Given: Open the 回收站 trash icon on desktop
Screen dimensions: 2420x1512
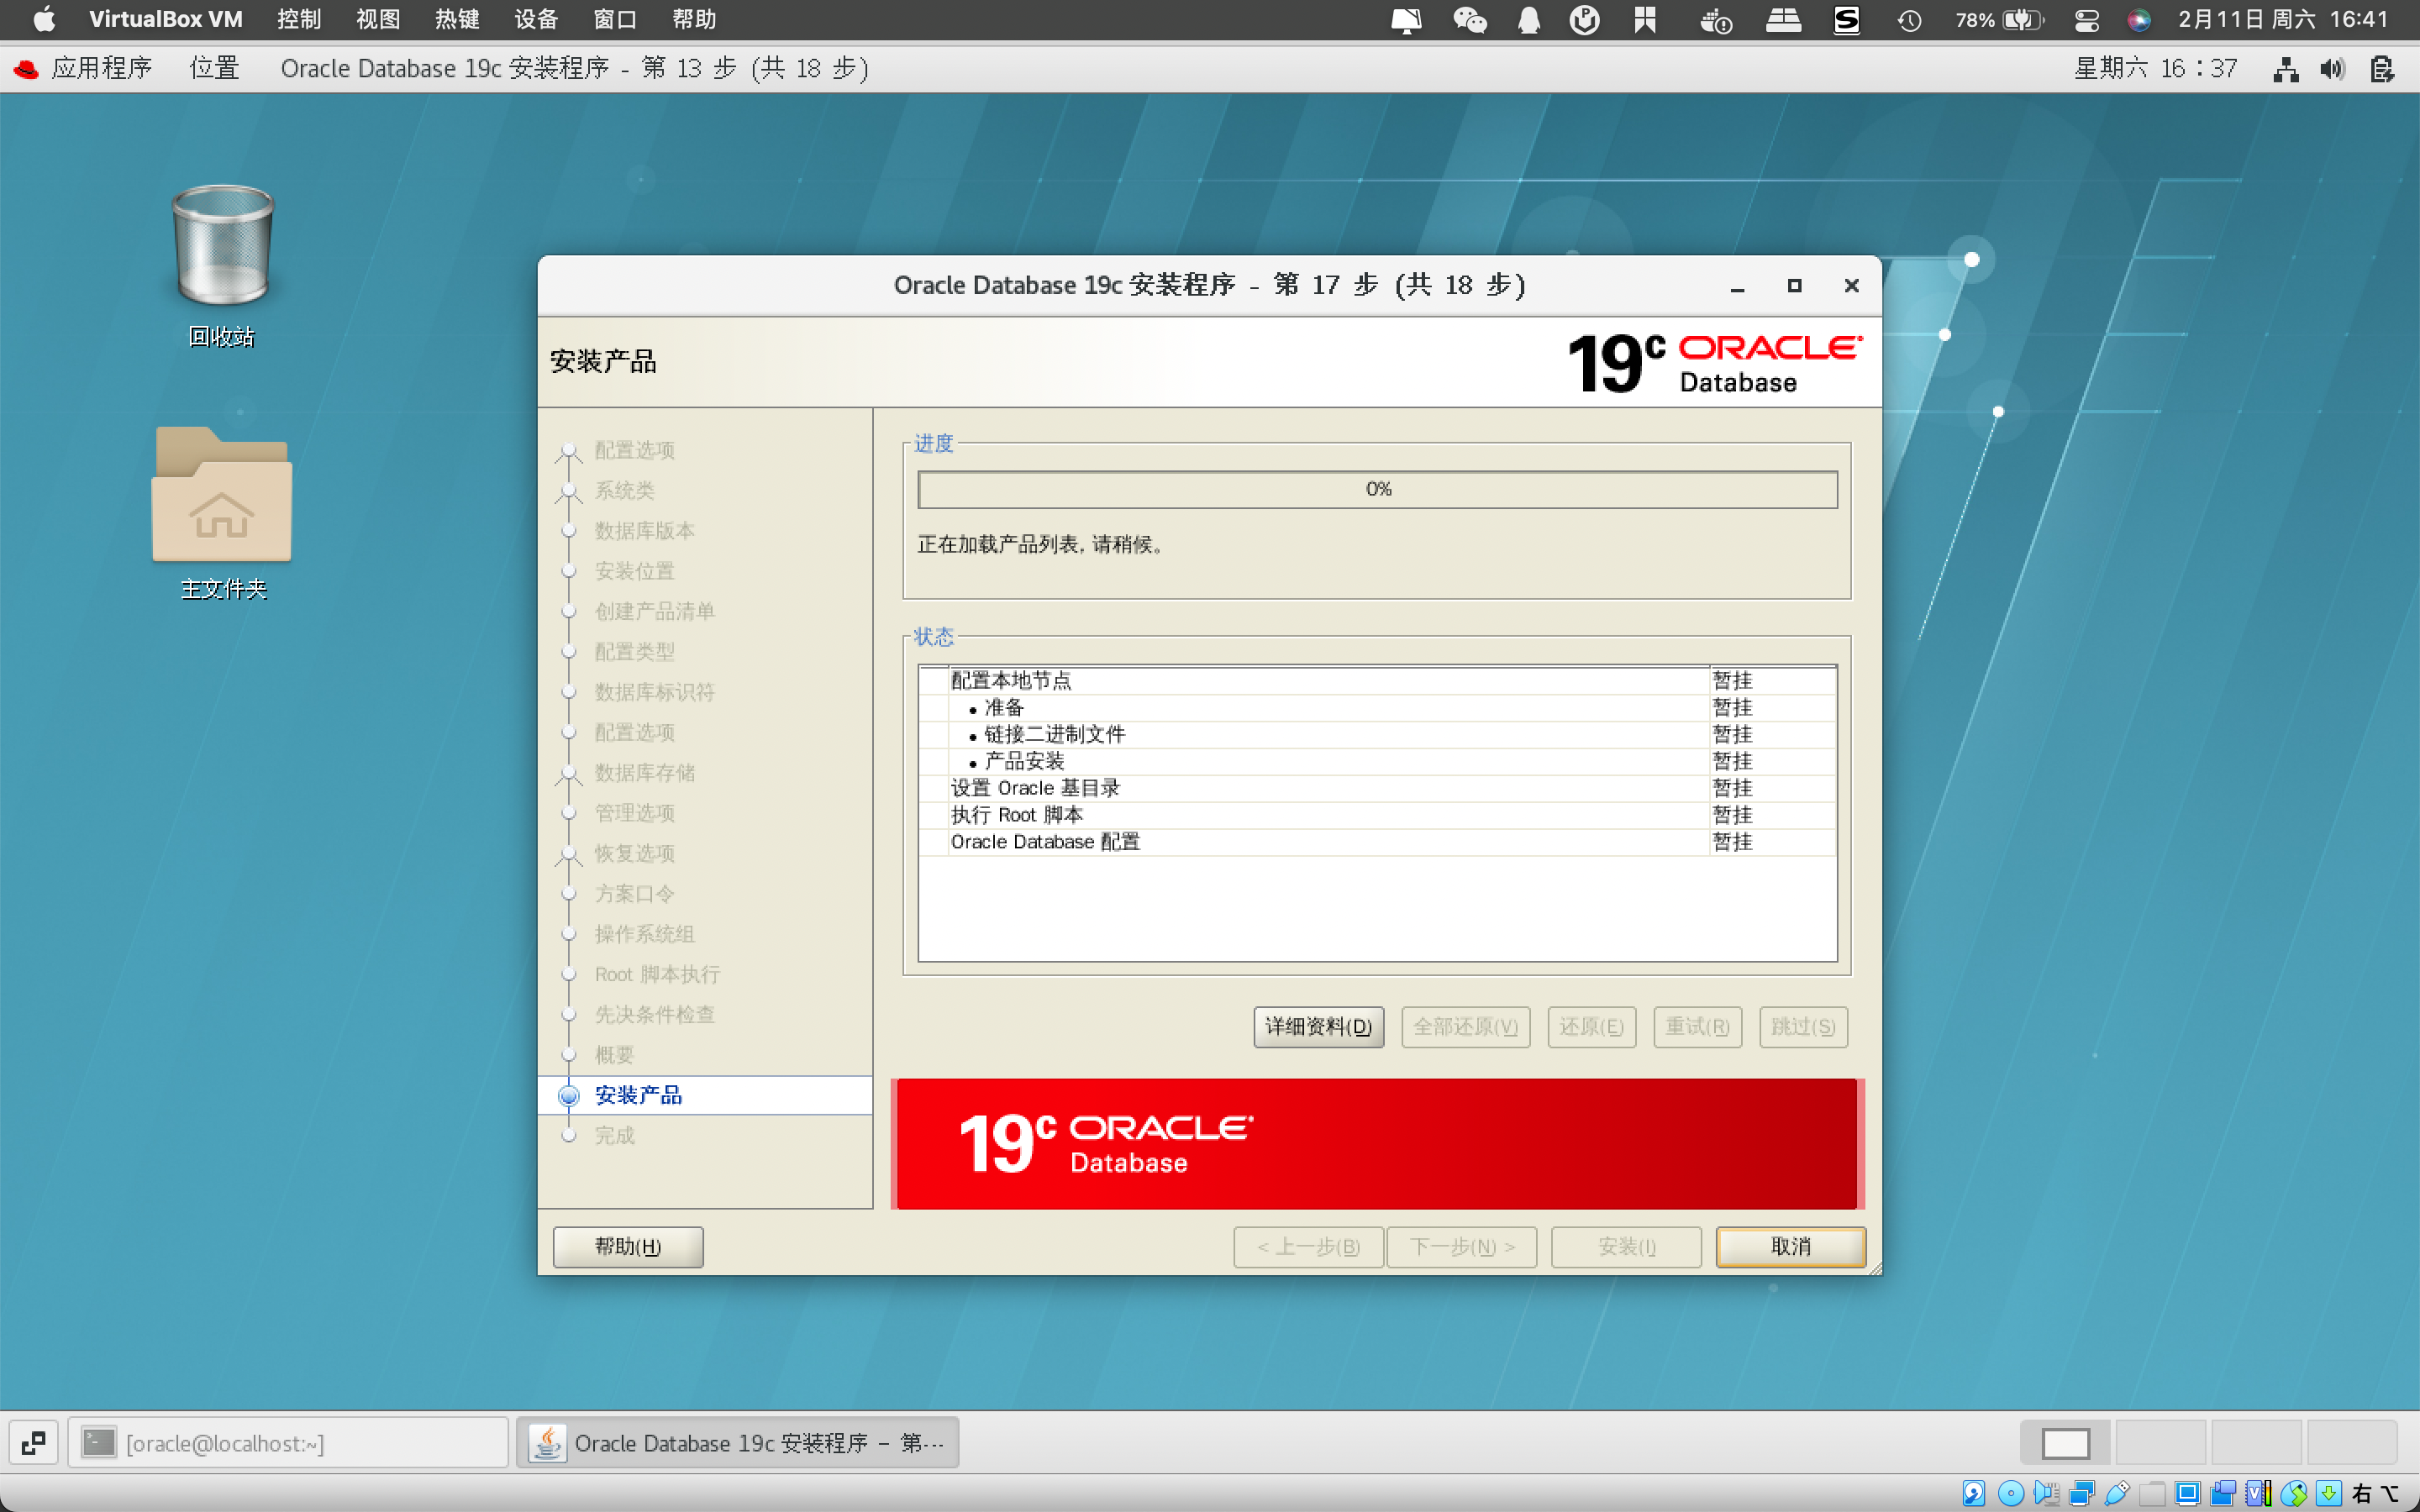Looking at the screenshot, I should pos(222,265).
